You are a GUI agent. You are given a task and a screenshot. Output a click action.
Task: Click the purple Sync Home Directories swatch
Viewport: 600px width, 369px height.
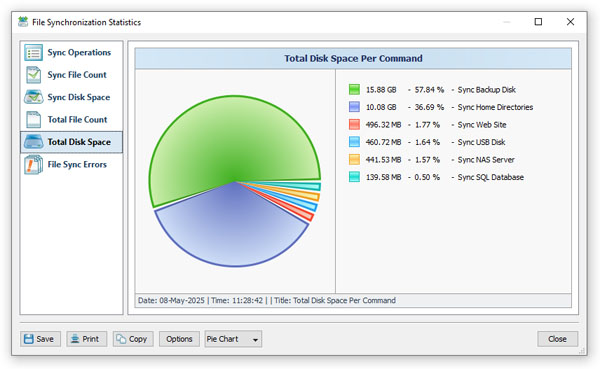[354, 107]
